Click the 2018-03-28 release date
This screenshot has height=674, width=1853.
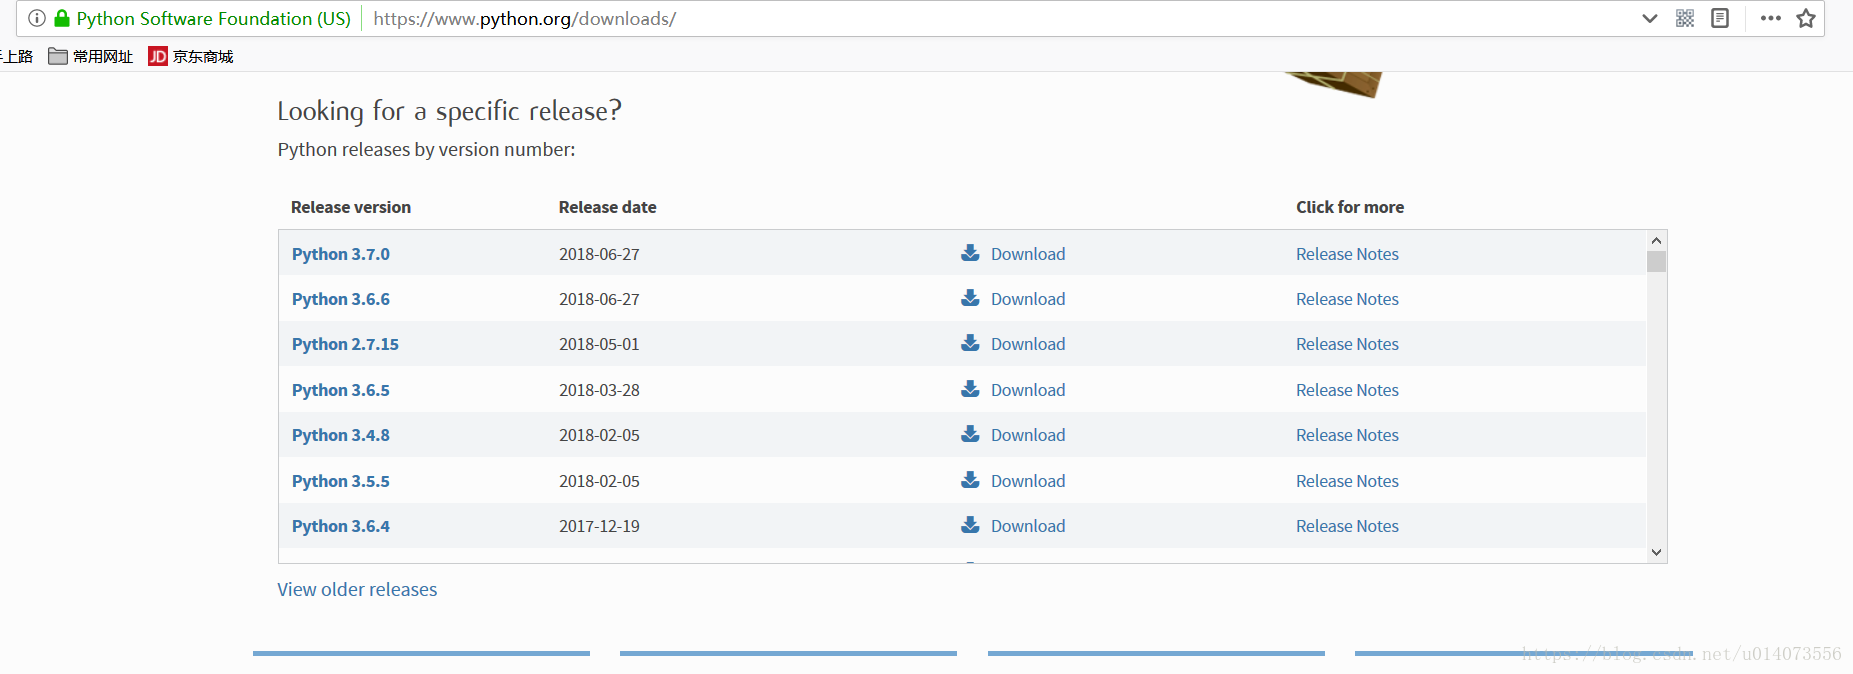point(599,390)
